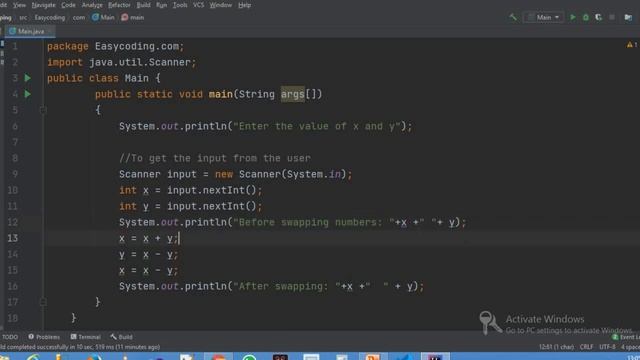The height and width of the screenshot is (360, 640).
Task: Open the TODO tool window
Action: coord(10,337)
